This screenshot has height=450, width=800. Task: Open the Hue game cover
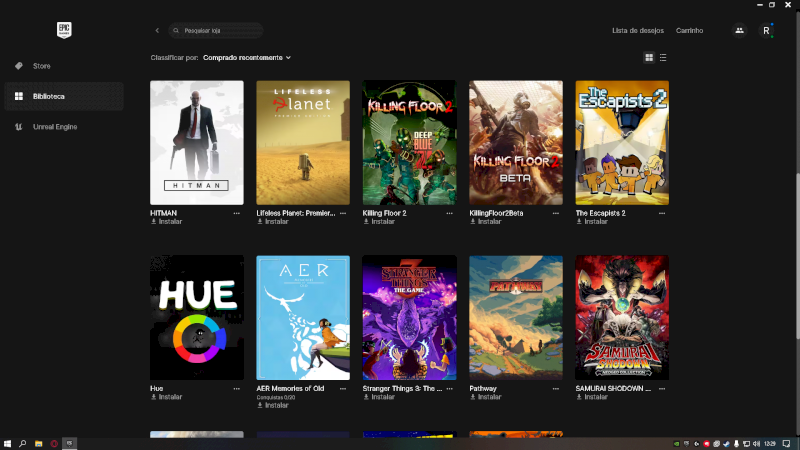pos(196,317)
